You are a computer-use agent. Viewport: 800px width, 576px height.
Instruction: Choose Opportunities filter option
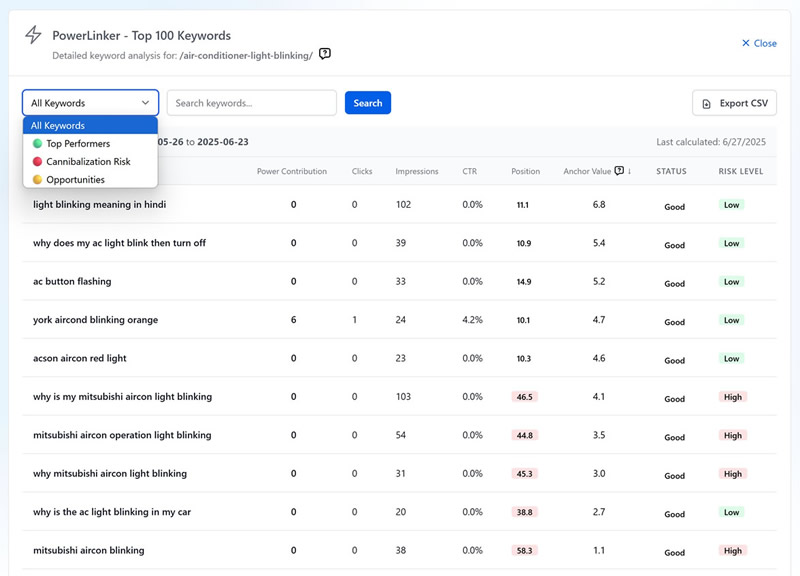(90, 180)
